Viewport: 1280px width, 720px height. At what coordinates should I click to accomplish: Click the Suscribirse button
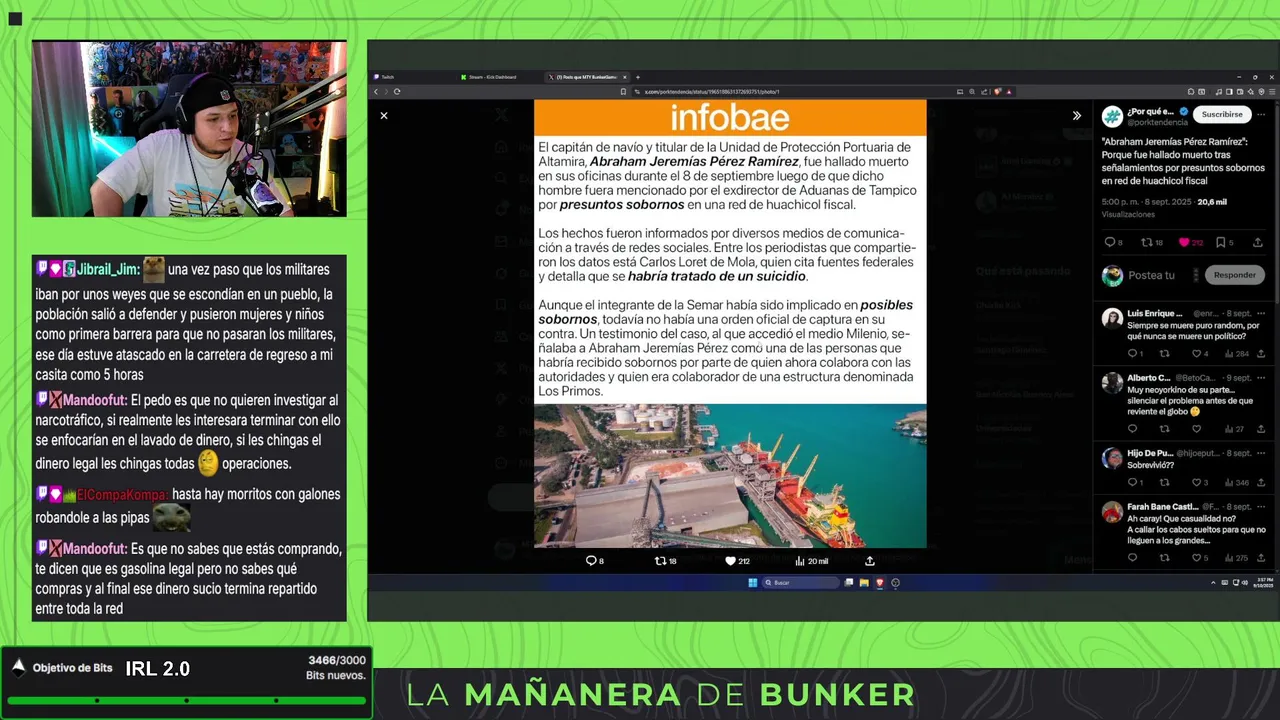pos(1222,115)
